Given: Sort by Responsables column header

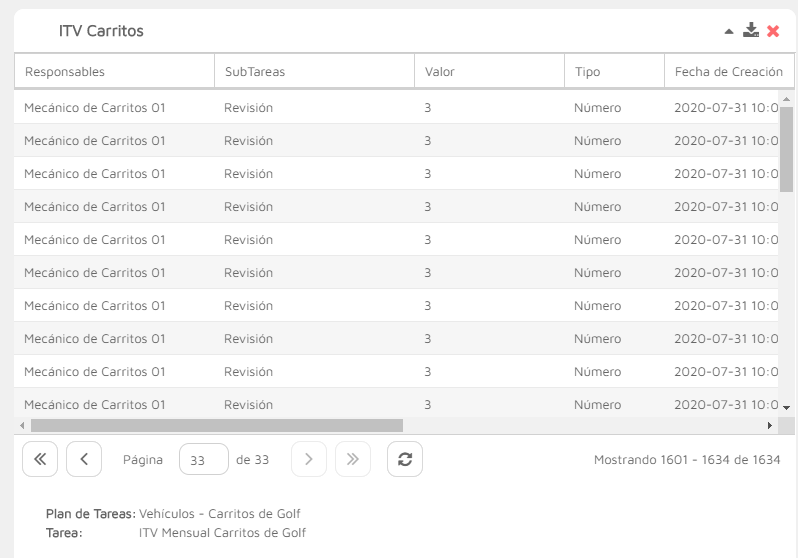Looking at the screenshot, I should coord(114,72).
